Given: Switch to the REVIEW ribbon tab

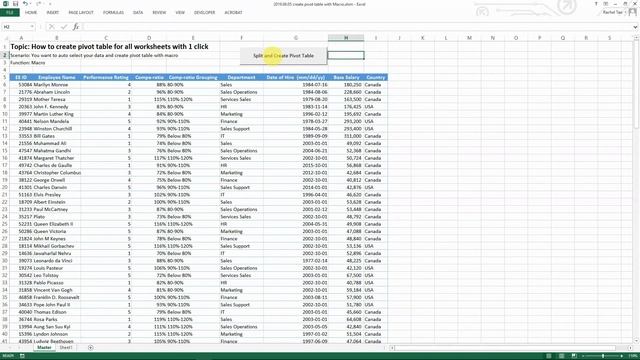Looking at the screenshot, I should (x=159, y=13).
